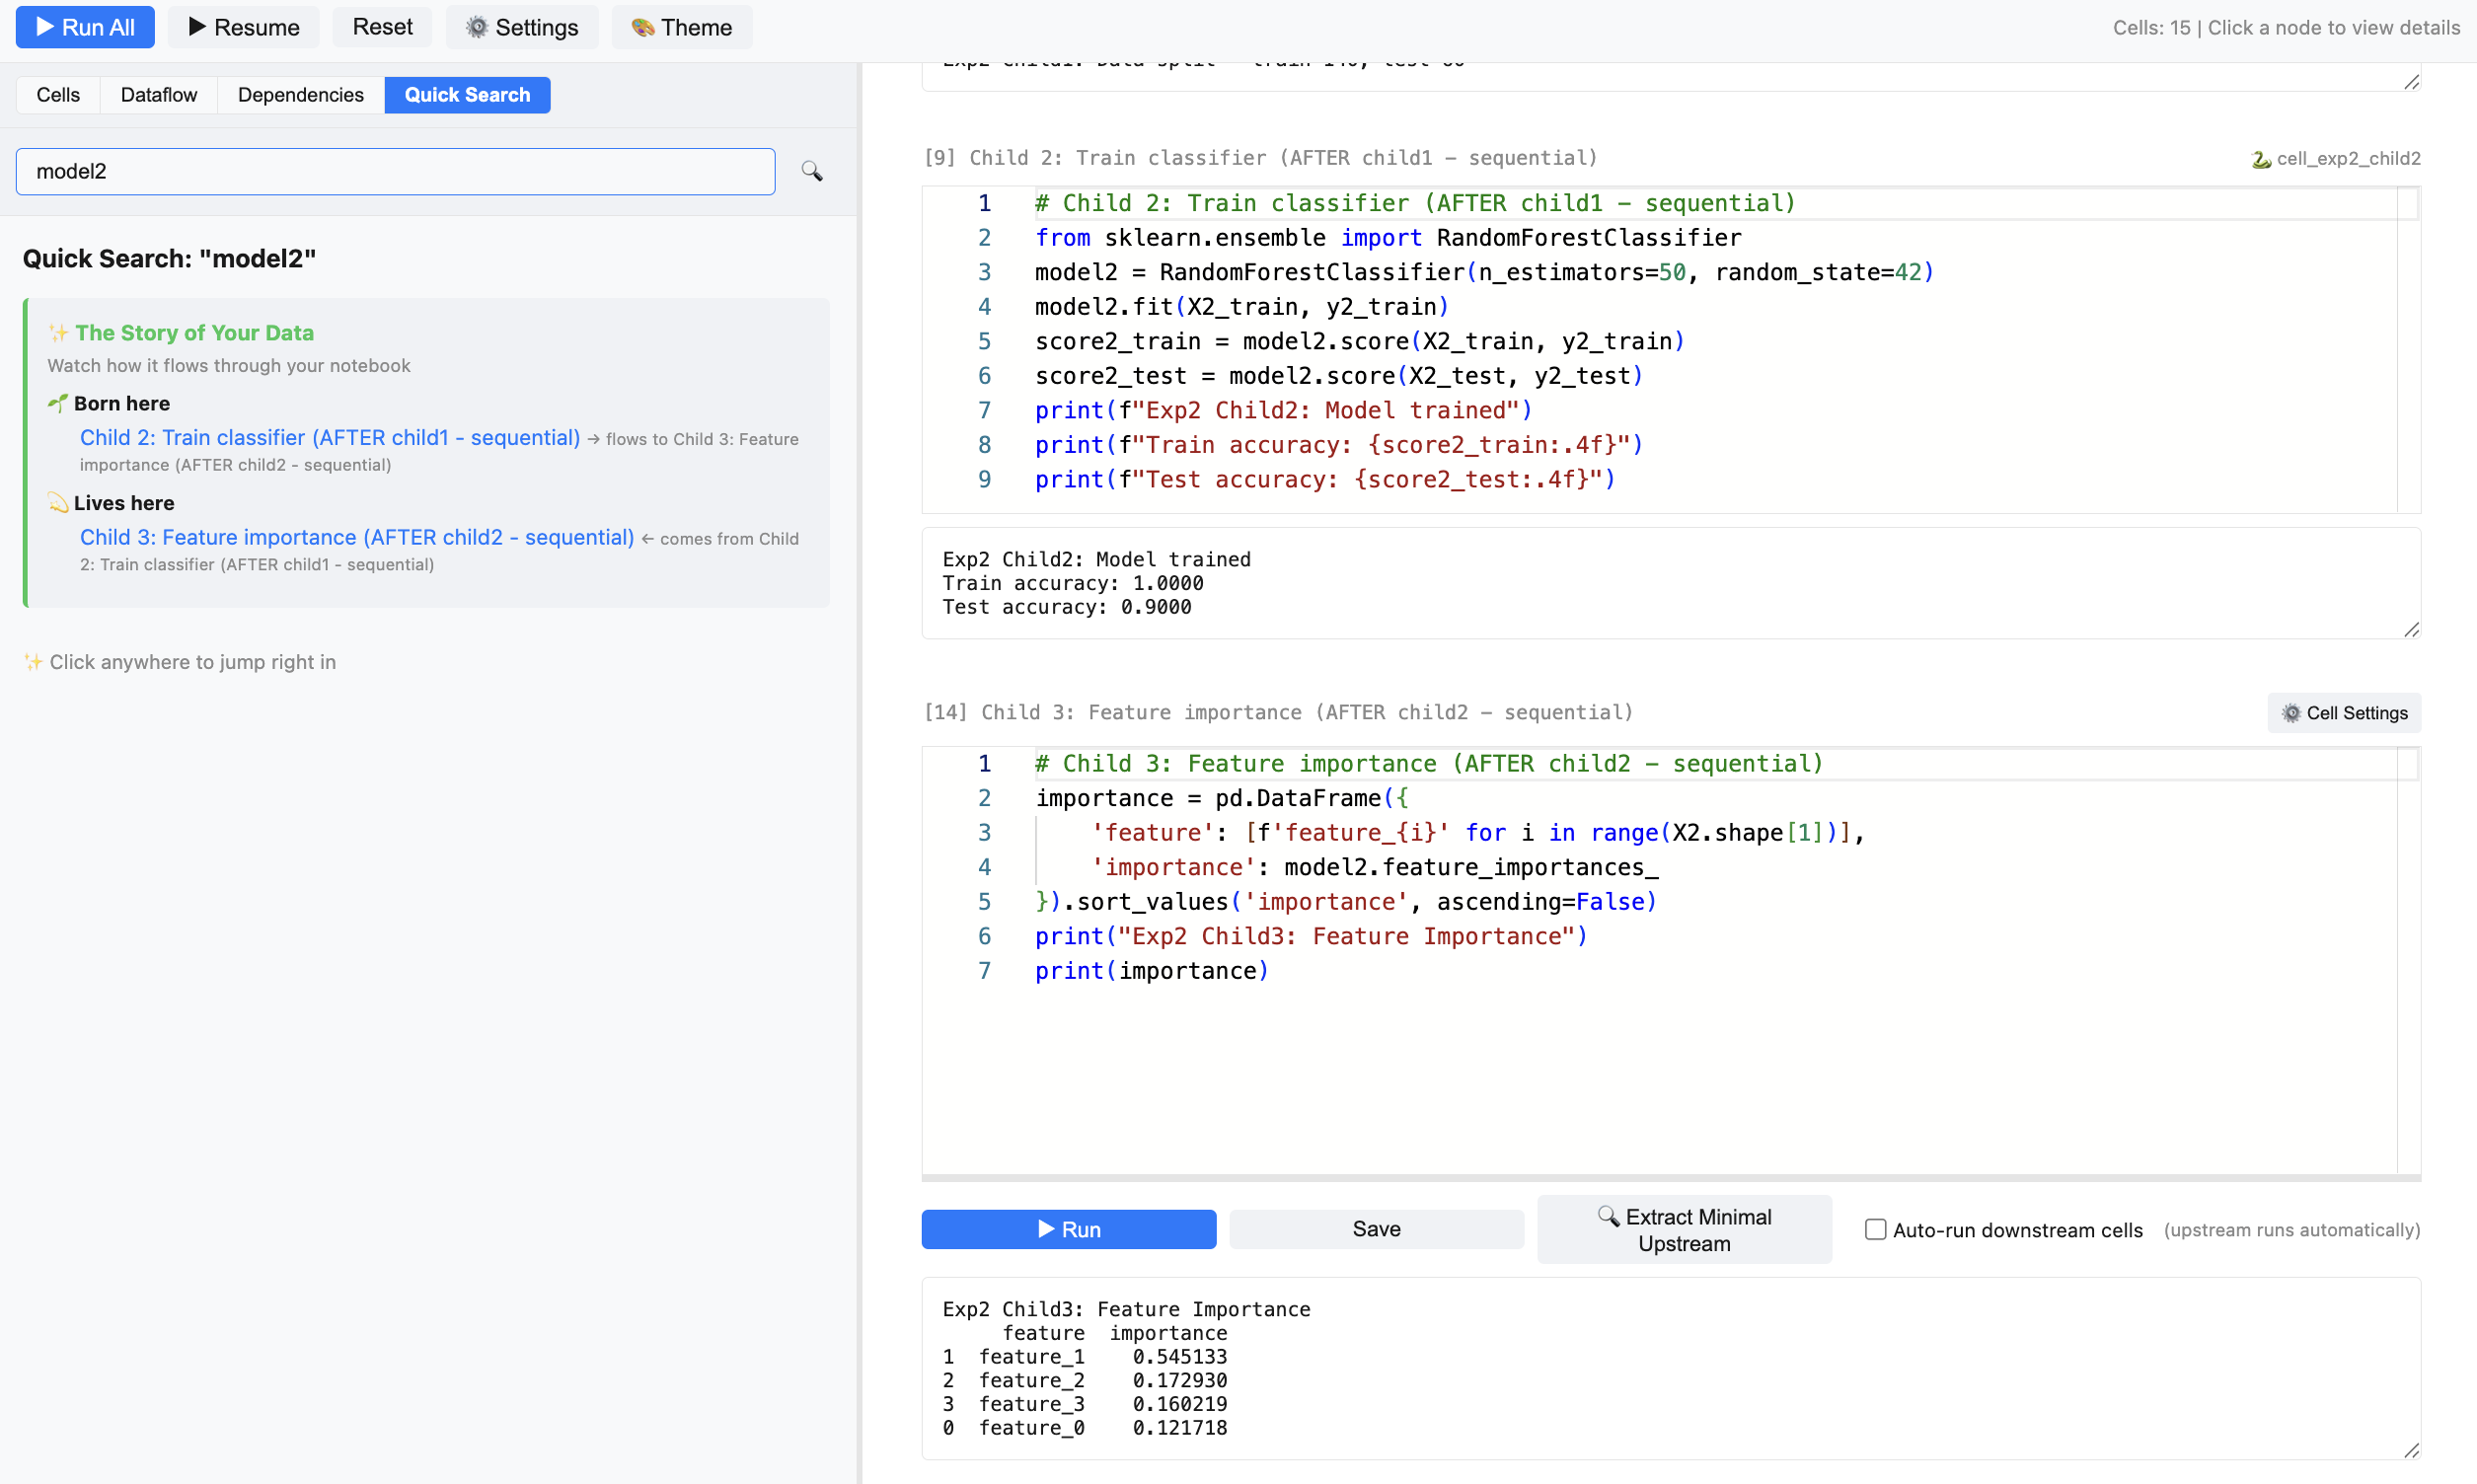Click the Reset button
Screen dimensions: 2477x1484
(382, 27)
